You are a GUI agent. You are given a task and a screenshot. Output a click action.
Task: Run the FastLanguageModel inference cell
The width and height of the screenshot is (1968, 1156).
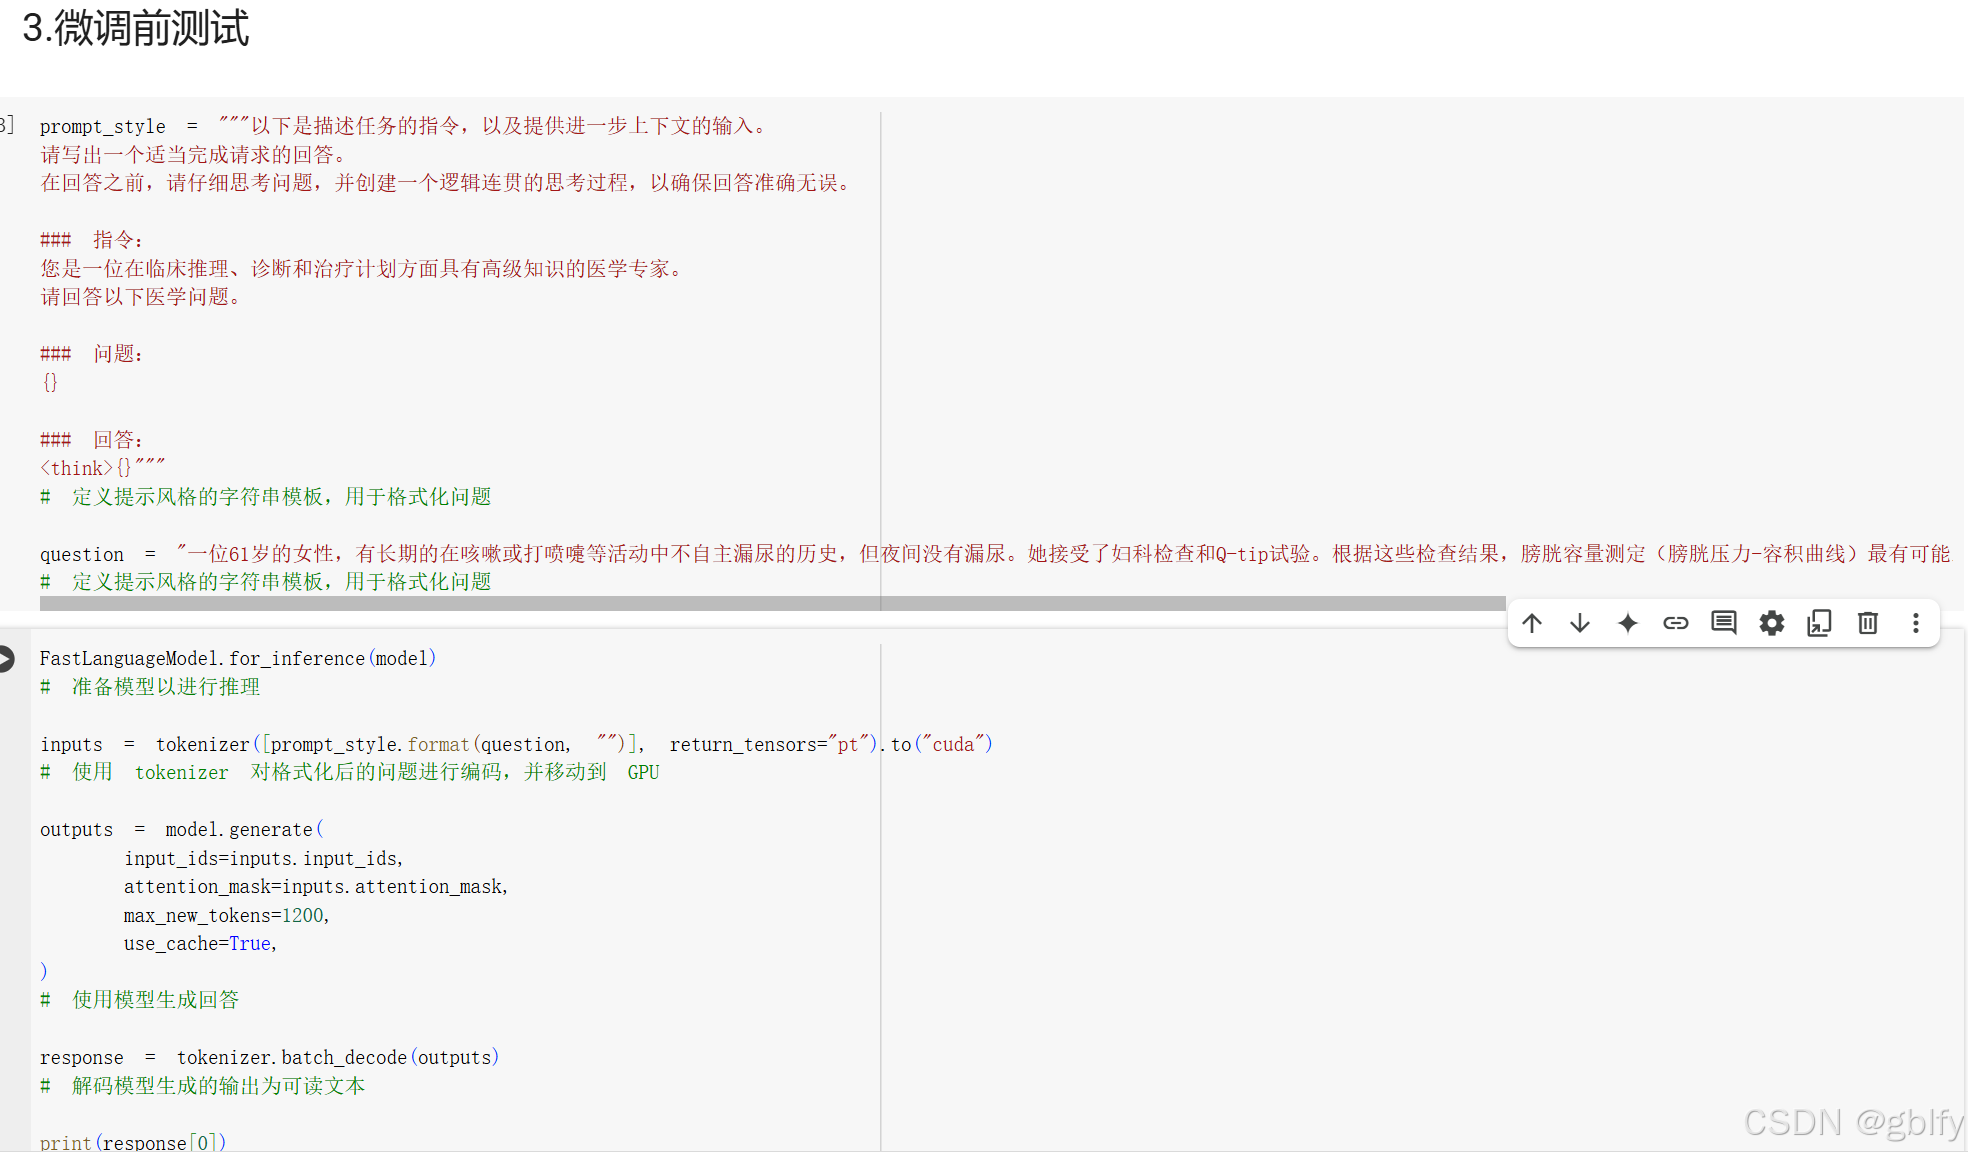(6, 658)
